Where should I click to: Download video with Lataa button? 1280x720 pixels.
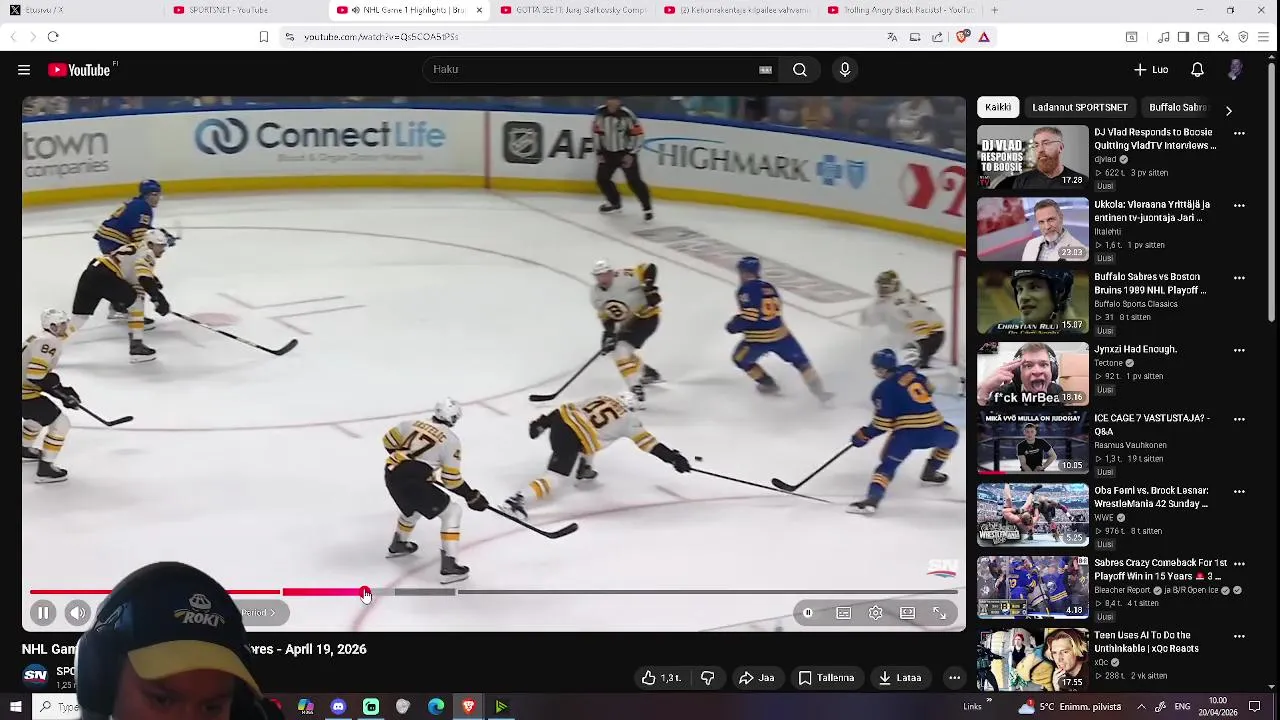(900, 678)
